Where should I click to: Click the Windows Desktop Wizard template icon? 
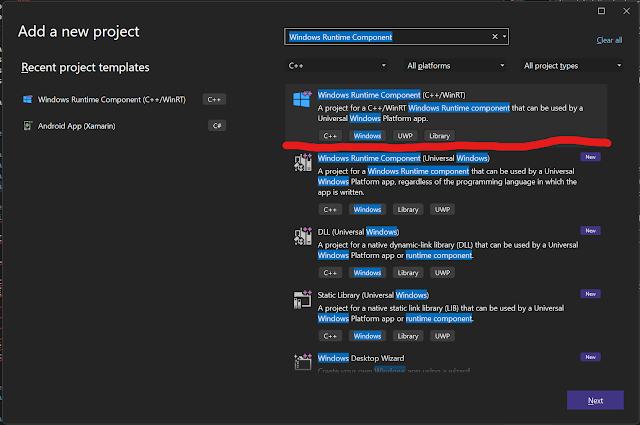(x=303, y=362)
